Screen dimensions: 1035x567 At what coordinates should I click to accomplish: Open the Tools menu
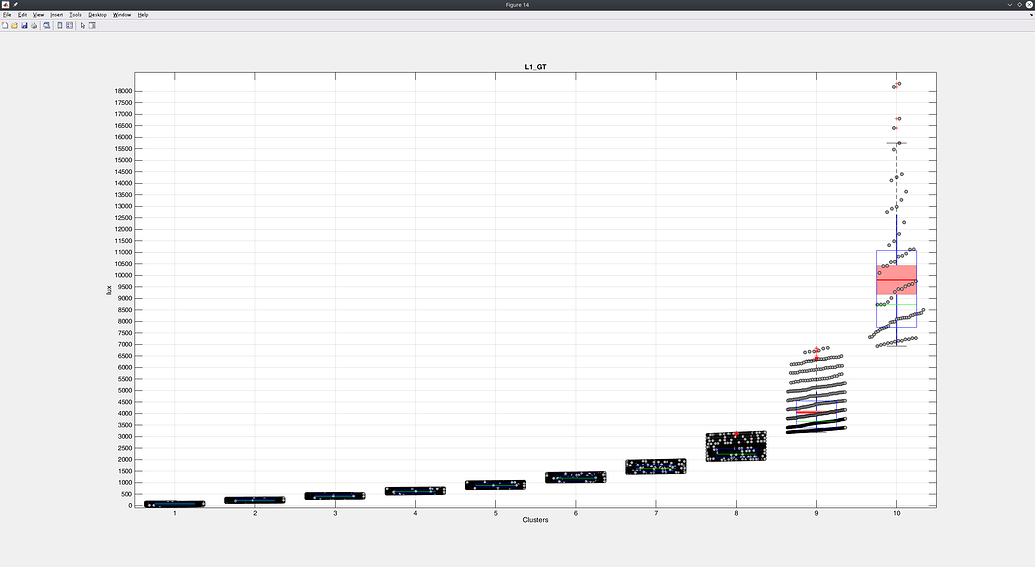coord(75,15)
